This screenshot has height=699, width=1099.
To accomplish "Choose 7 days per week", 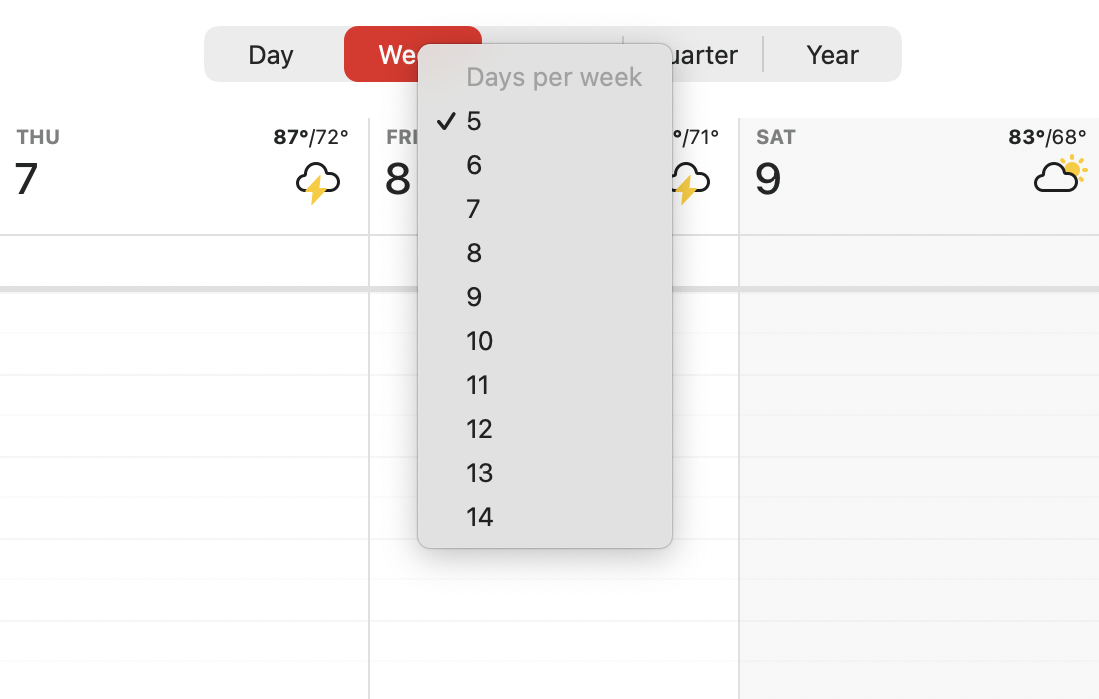I will tap(545, 209).
